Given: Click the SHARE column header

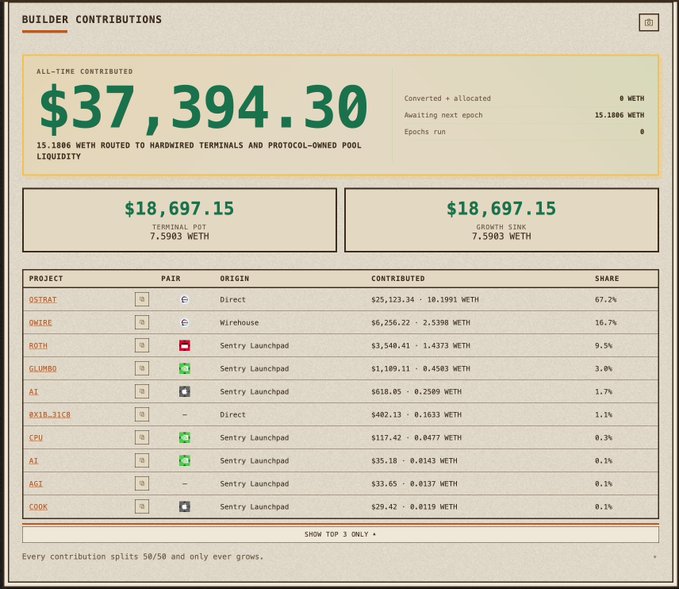Looking at the screenshot, I should [607, 278].
